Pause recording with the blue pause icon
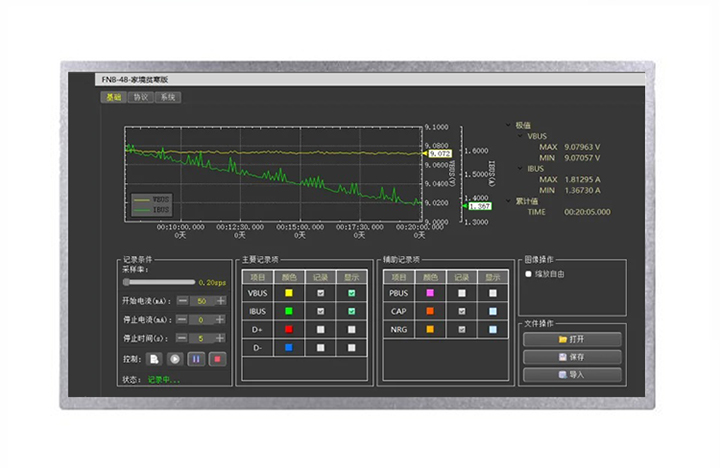720x468 pixels. coord(196,358)
